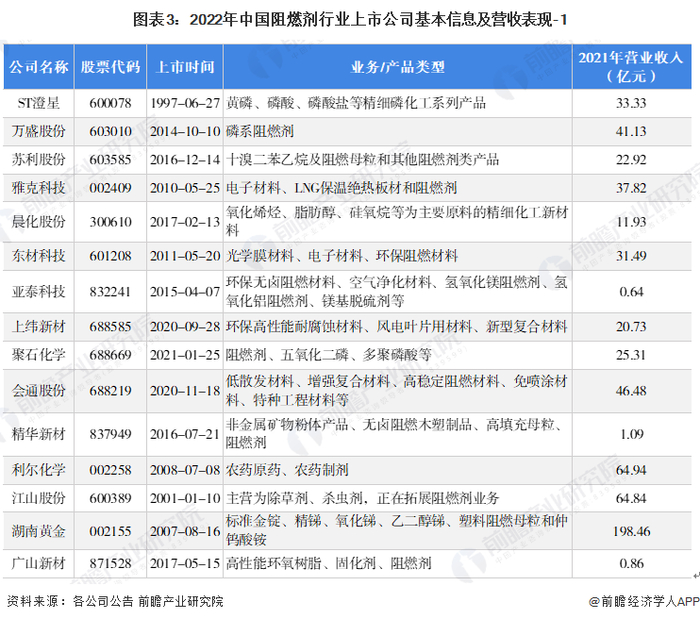
Task: Select revenue value 20.73
Action: click(631, 327)
